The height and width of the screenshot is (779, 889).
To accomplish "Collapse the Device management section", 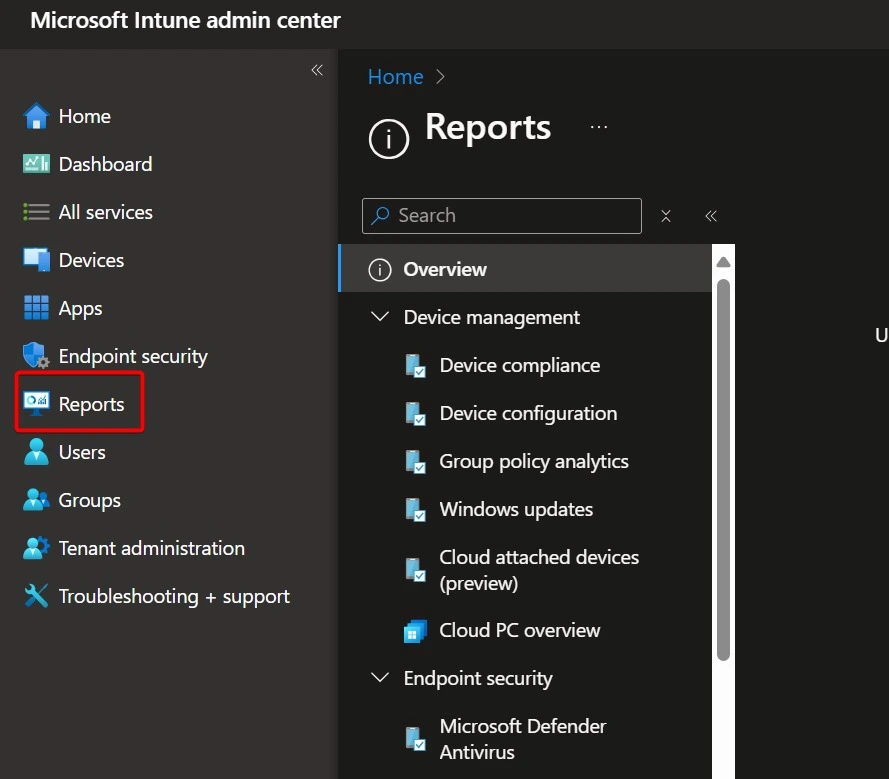I will pyautogui.click(x=379, y=316).
